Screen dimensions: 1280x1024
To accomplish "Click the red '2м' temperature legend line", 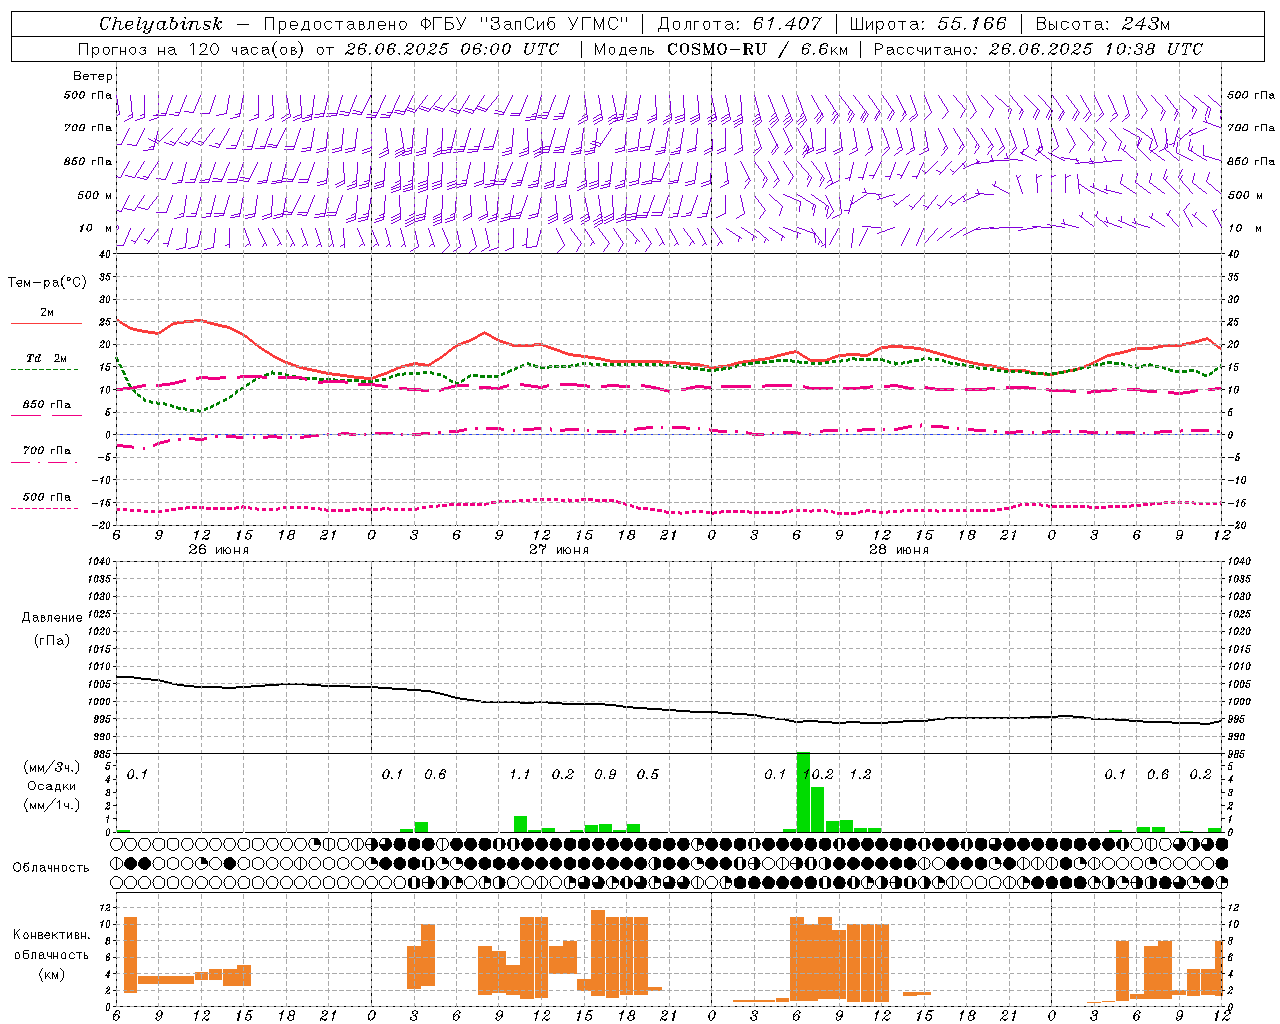I will click(47, 324).
